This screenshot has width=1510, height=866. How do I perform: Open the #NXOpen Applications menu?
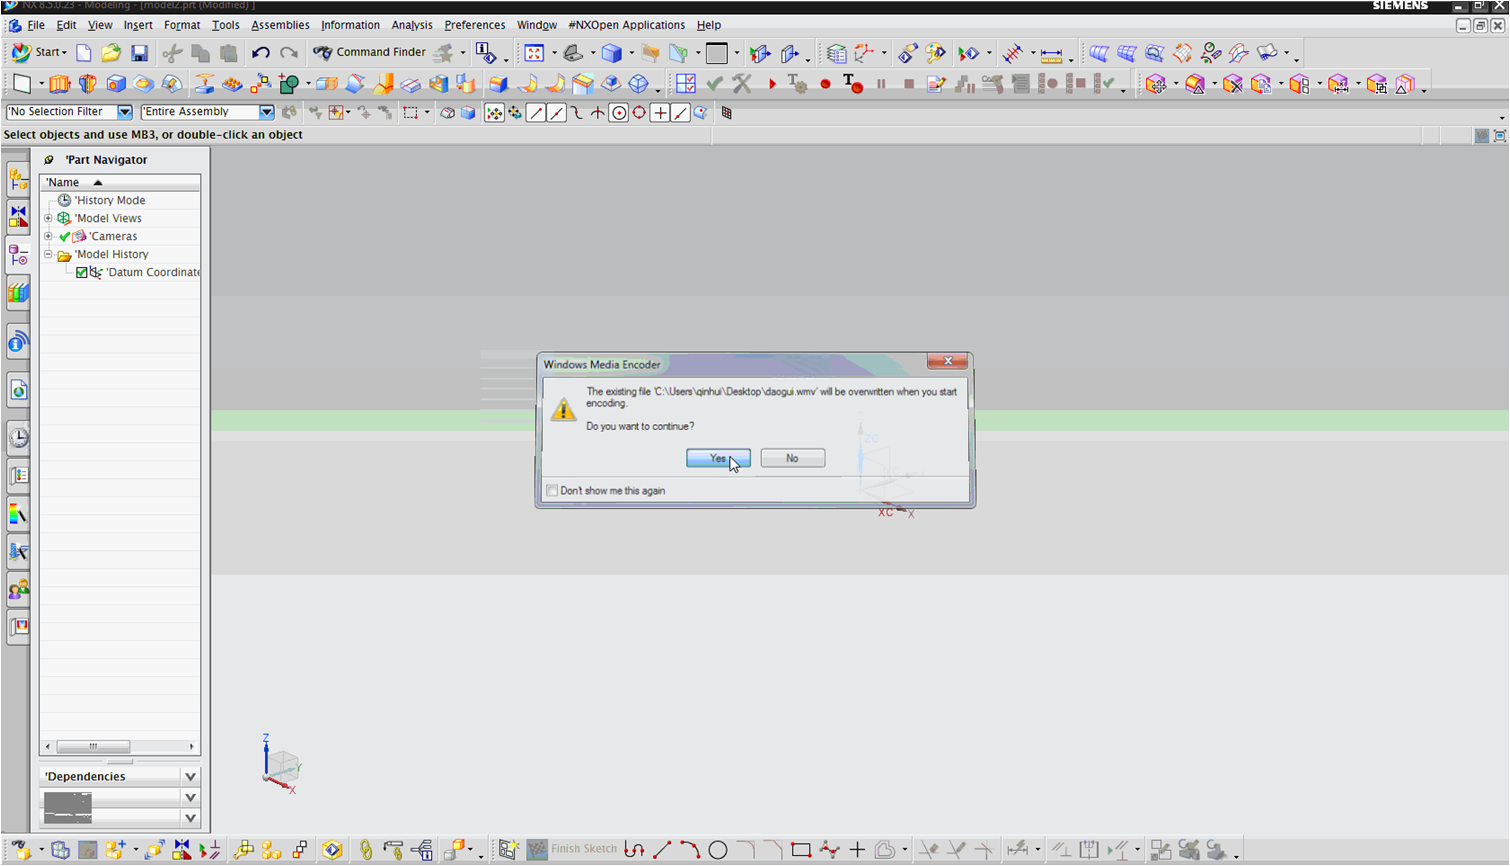pyautogui.click(x=626, y=25)
